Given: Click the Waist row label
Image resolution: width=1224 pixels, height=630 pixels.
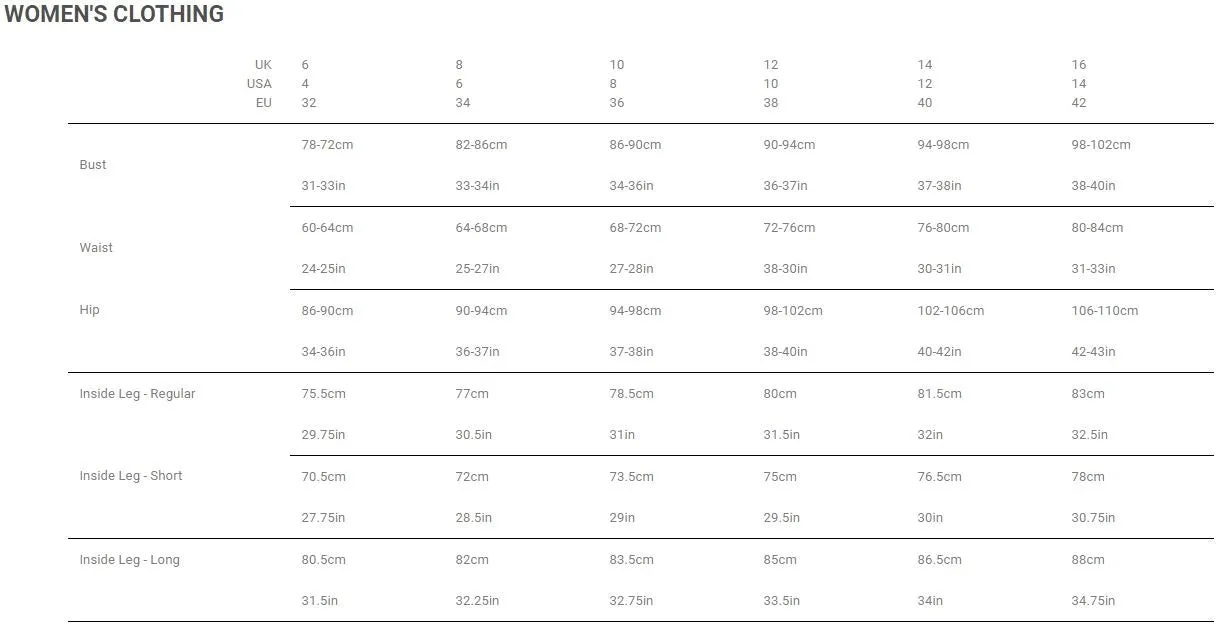Looking at the screenshot, I should pyautogui.click(x=96, y=248).
